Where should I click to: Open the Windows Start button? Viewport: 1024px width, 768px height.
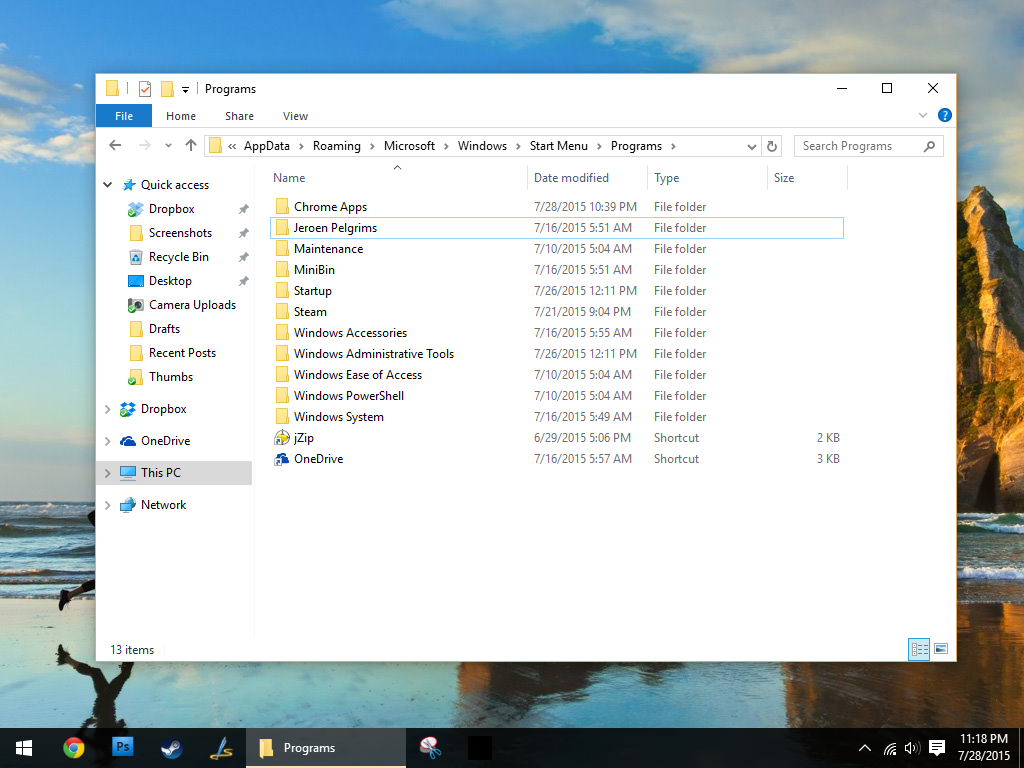24,748
